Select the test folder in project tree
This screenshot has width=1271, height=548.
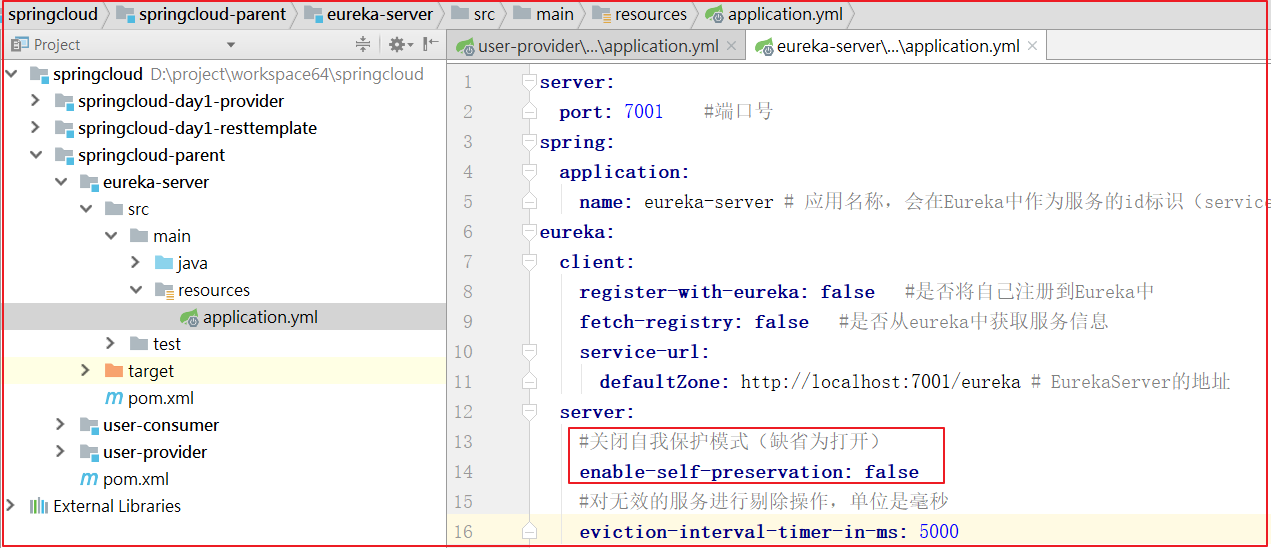pos(167,344)
